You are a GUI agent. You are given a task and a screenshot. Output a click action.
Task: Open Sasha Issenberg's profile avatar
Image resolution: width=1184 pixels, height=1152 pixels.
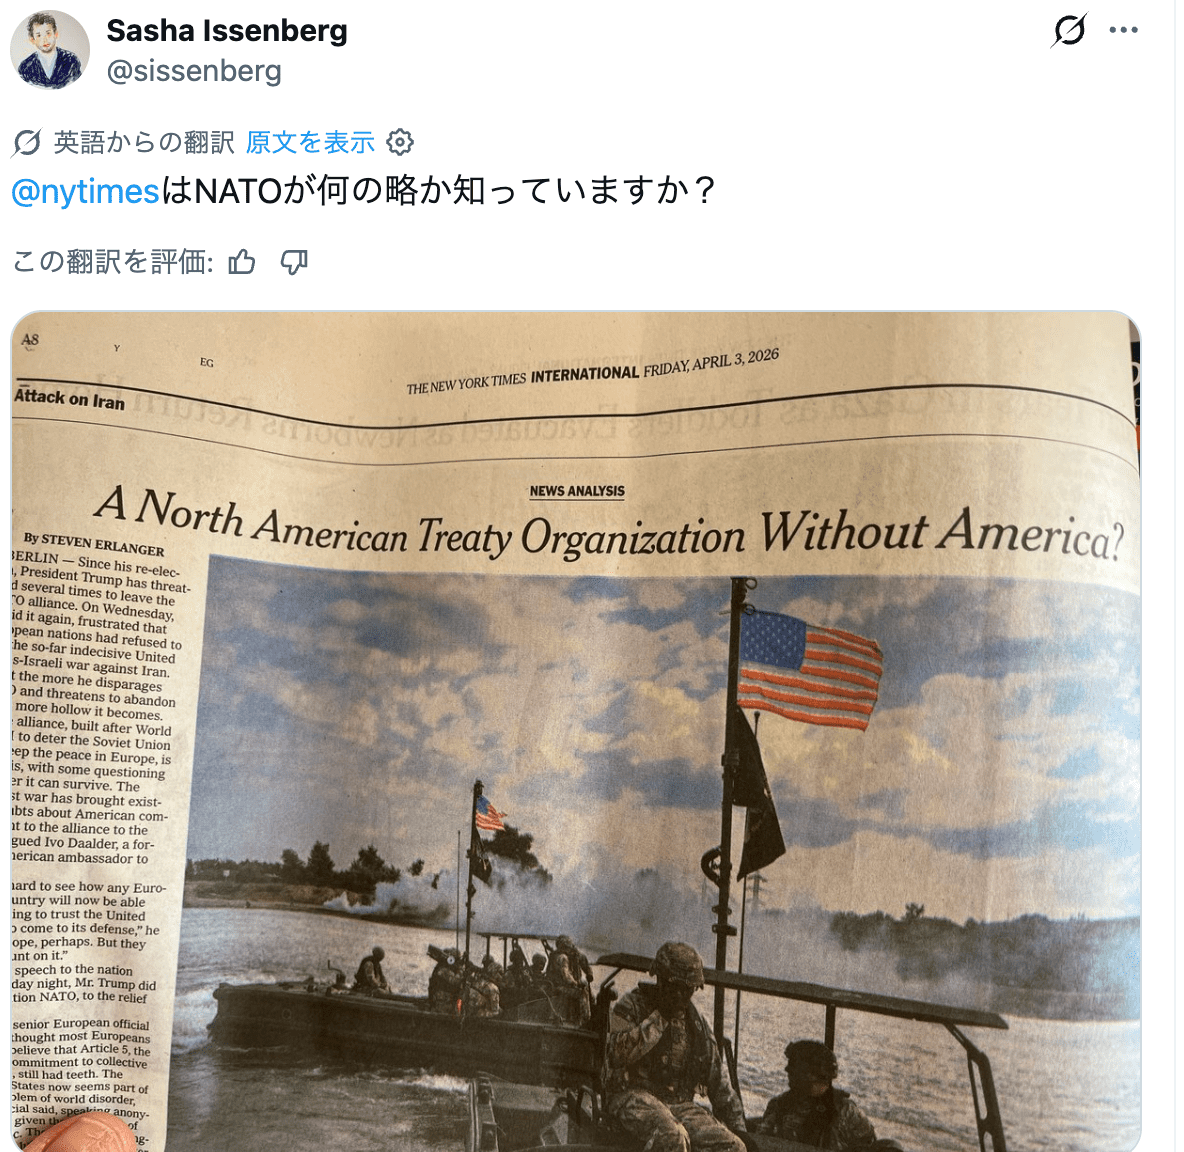tap(50, 50)
